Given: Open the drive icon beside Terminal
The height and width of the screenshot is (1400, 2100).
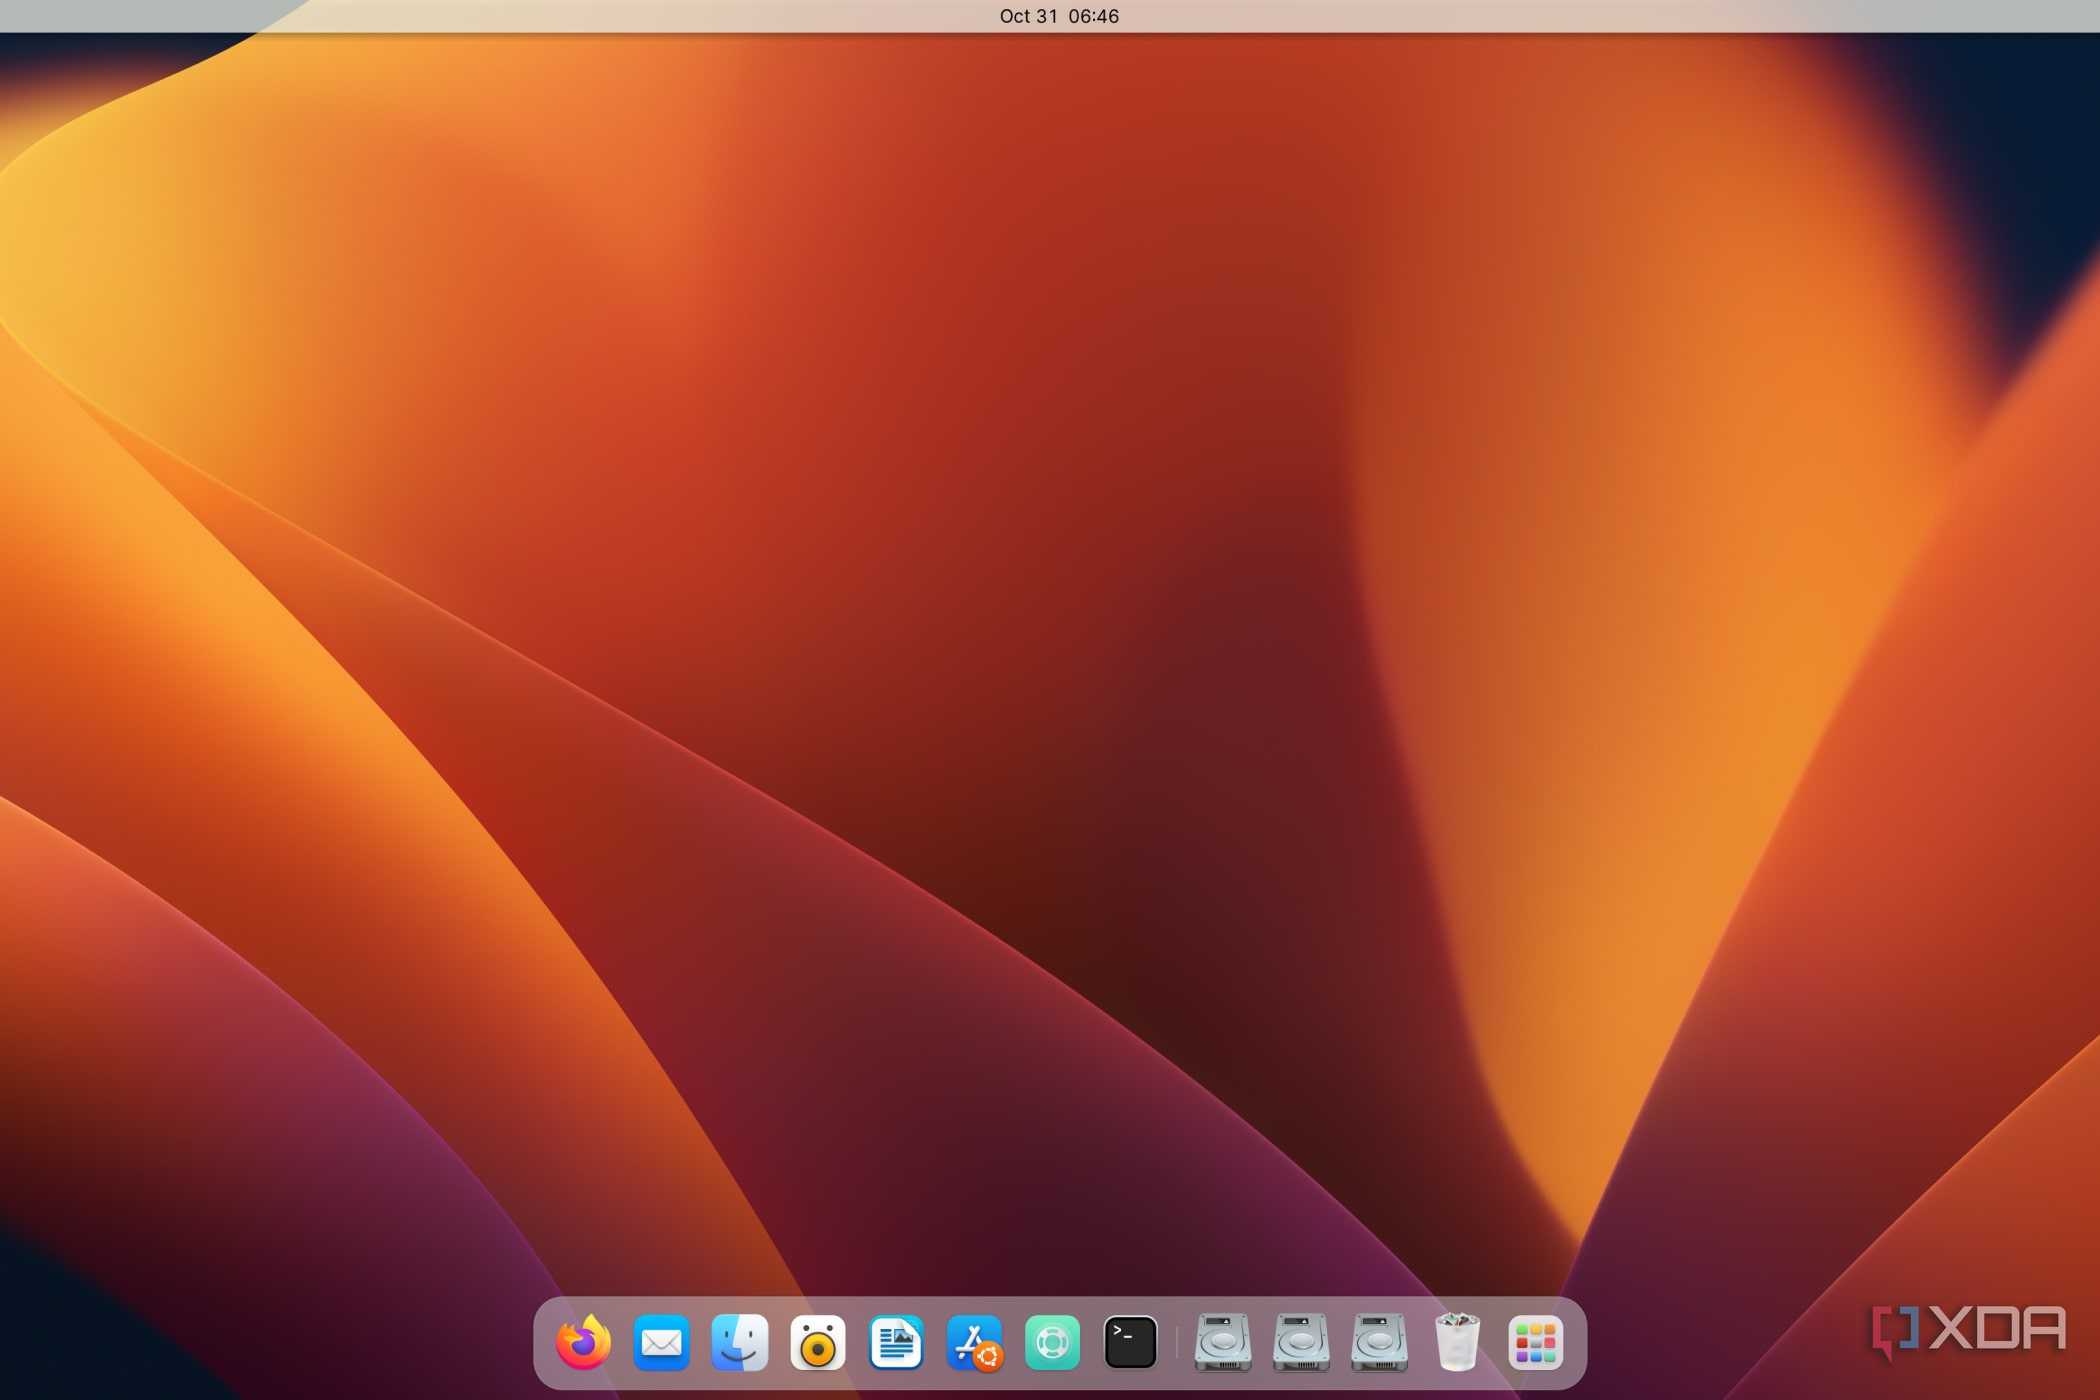Looking at the screenshot, I should (x=1222, y=1342).
